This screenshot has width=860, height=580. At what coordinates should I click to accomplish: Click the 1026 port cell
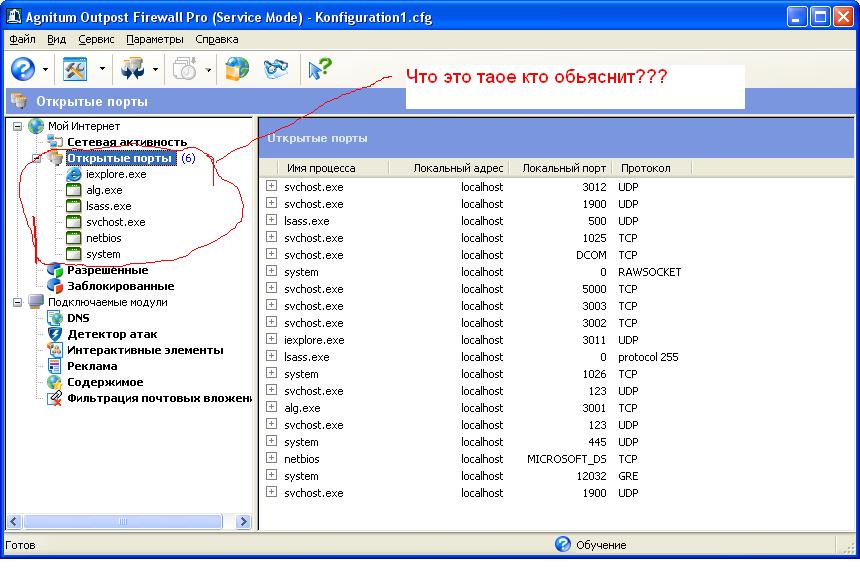click(x=594, y=374)
